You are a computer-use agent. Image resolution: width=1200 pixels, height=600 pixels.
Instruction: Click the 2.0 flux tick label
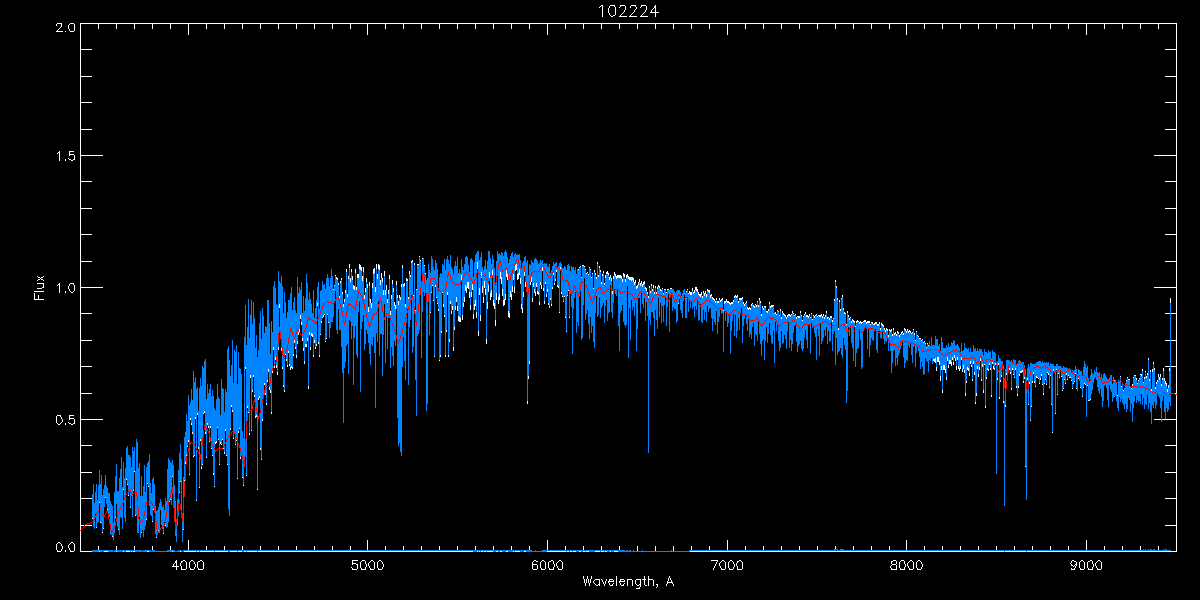(66, 28)
